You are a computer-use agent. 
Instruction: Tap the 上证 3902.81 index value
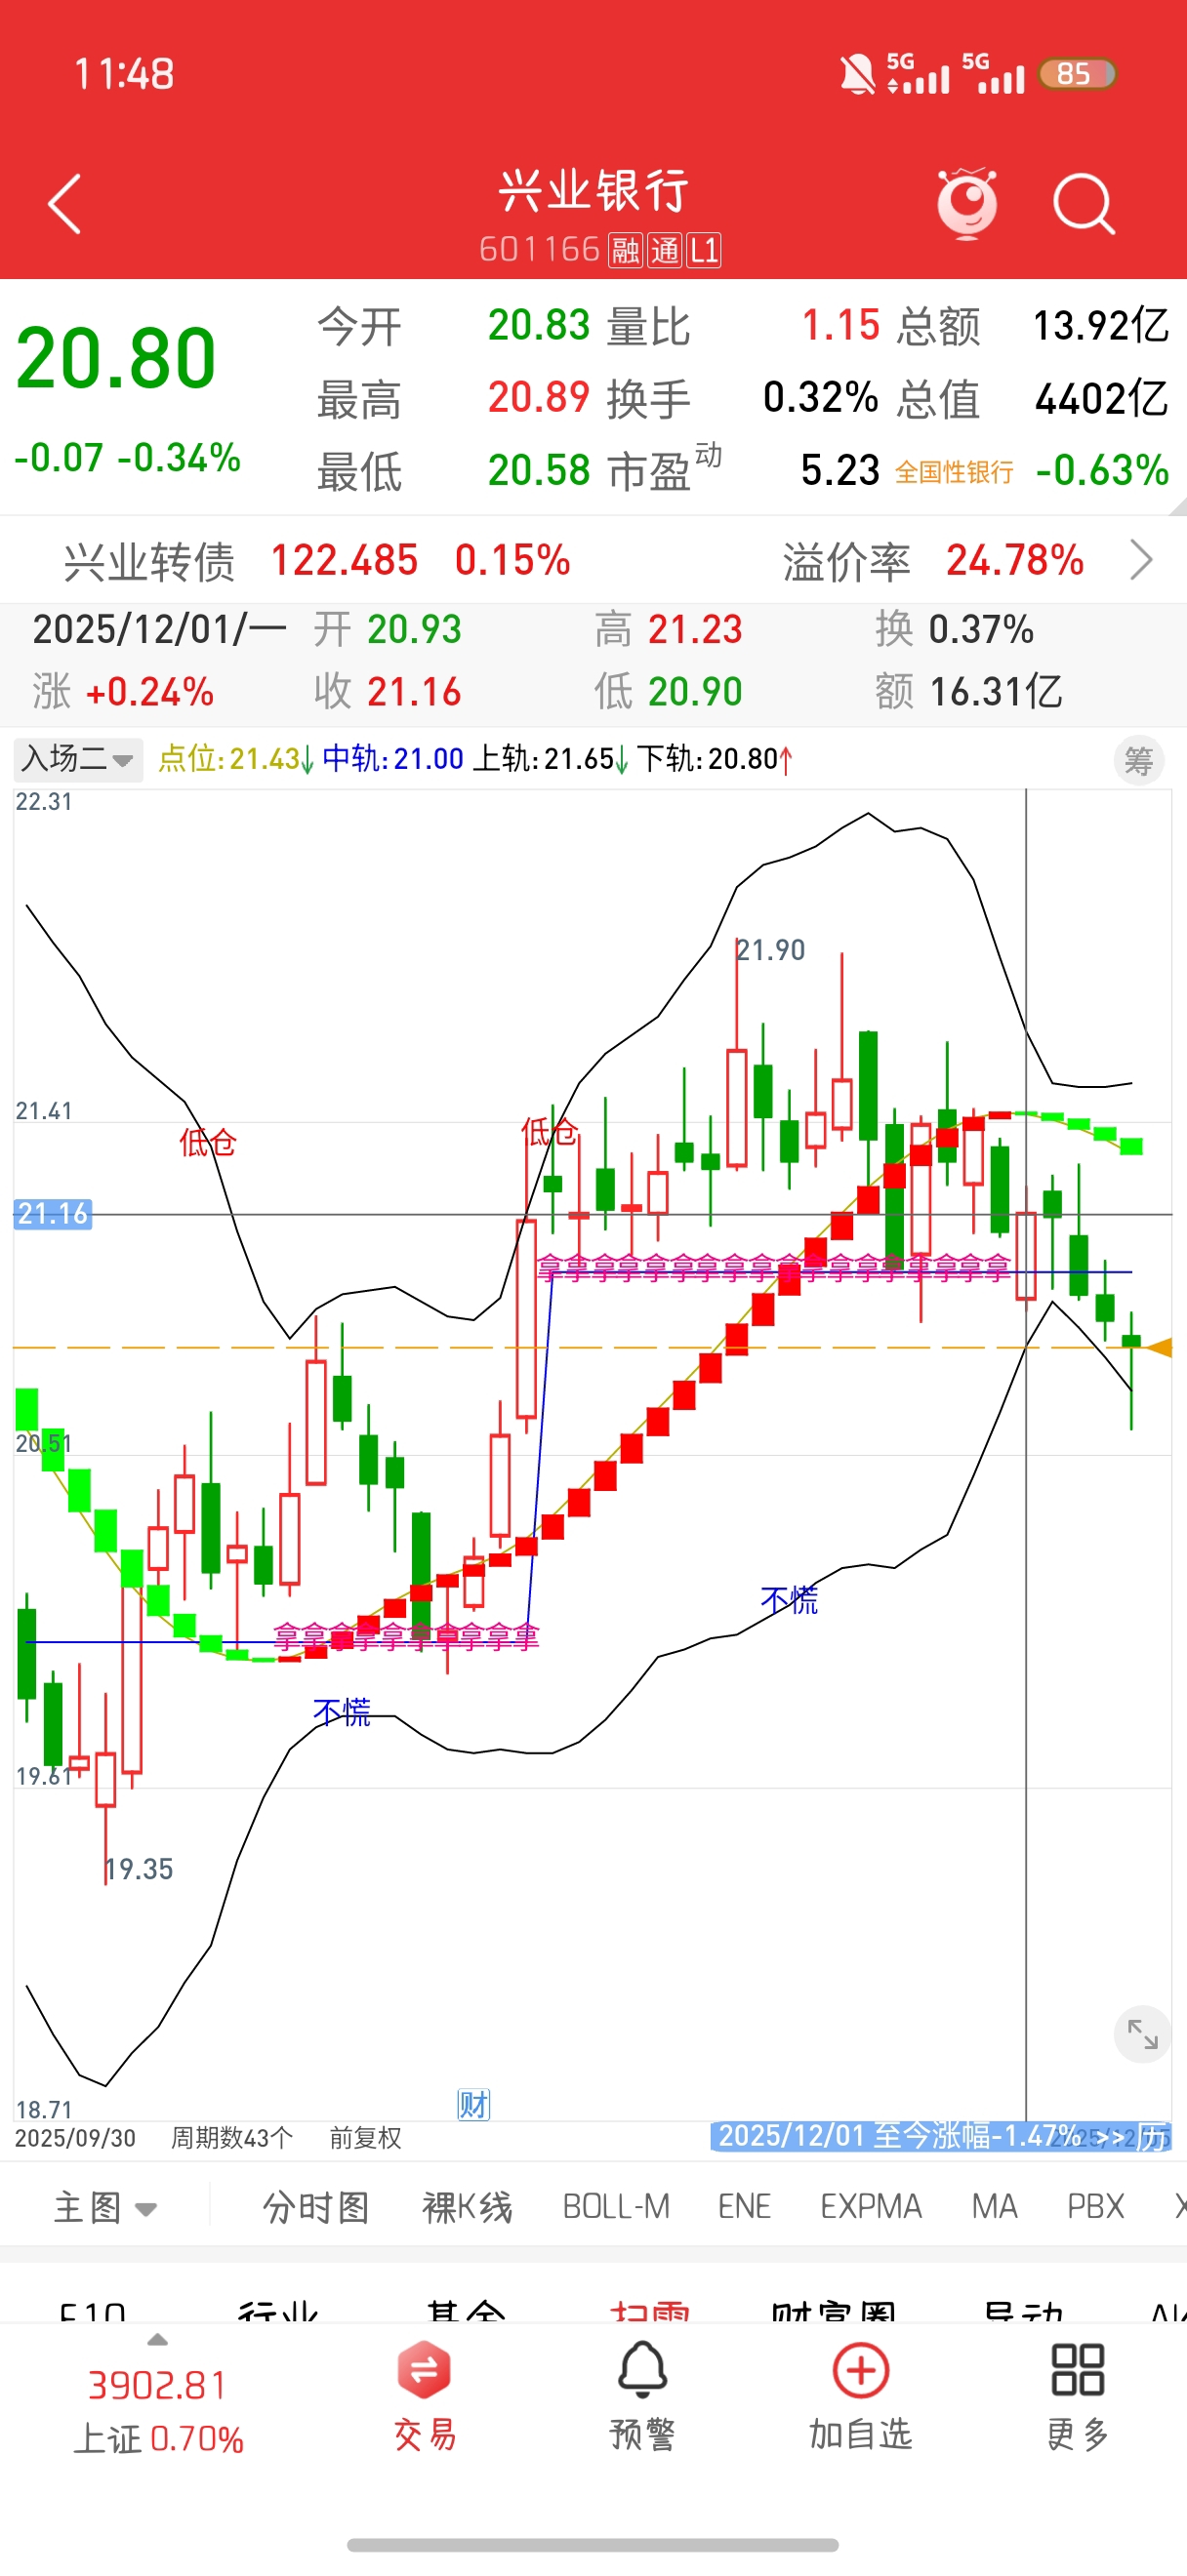pyautogui.click(x=158, y=2386)
